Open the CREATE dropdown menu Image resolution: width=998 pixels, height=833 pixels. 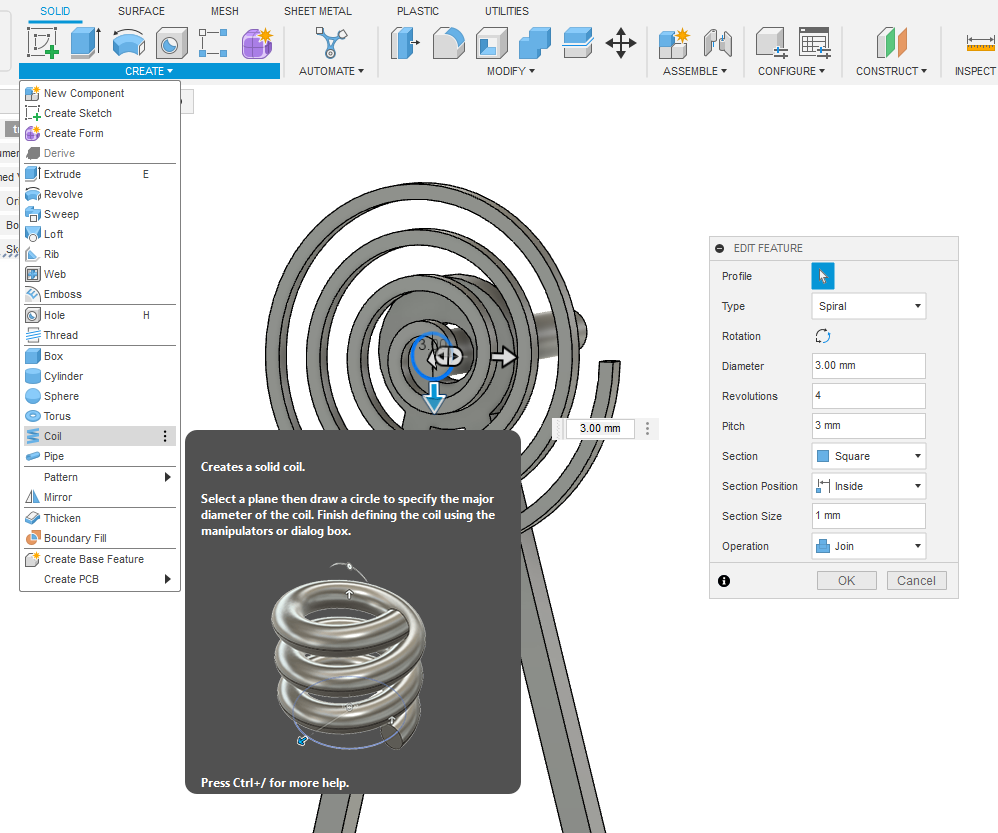tap(149, 71)
